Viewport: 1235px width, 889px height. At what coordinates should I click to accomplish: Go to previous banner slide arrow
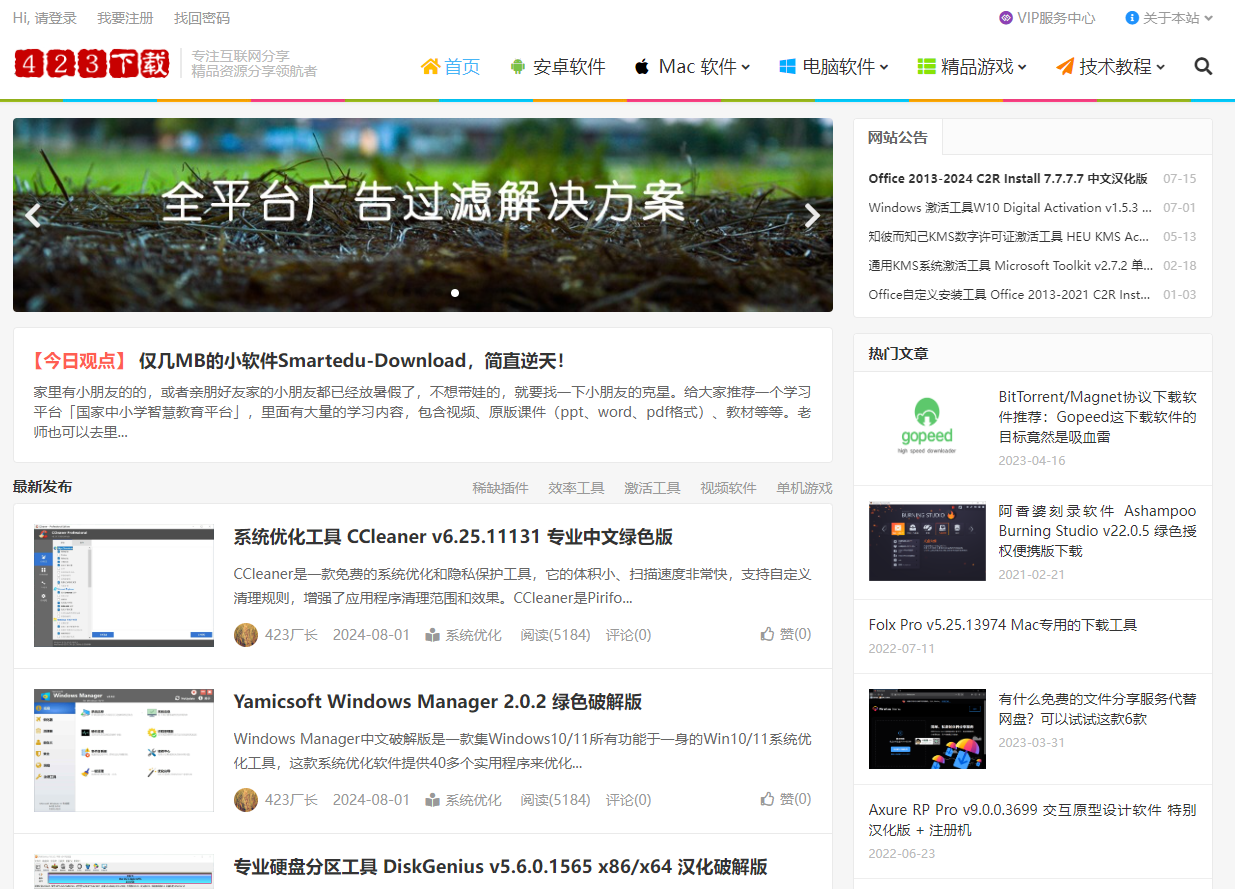(33, 215)
